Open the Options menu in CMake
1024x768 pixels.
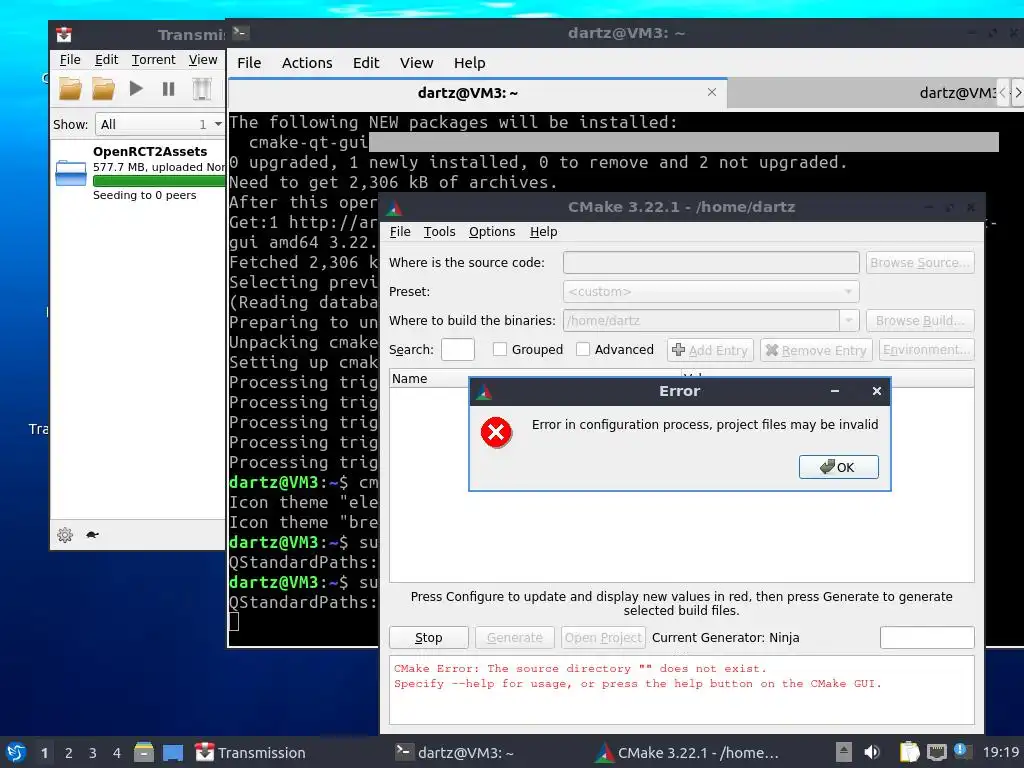[x=492, y=232]
